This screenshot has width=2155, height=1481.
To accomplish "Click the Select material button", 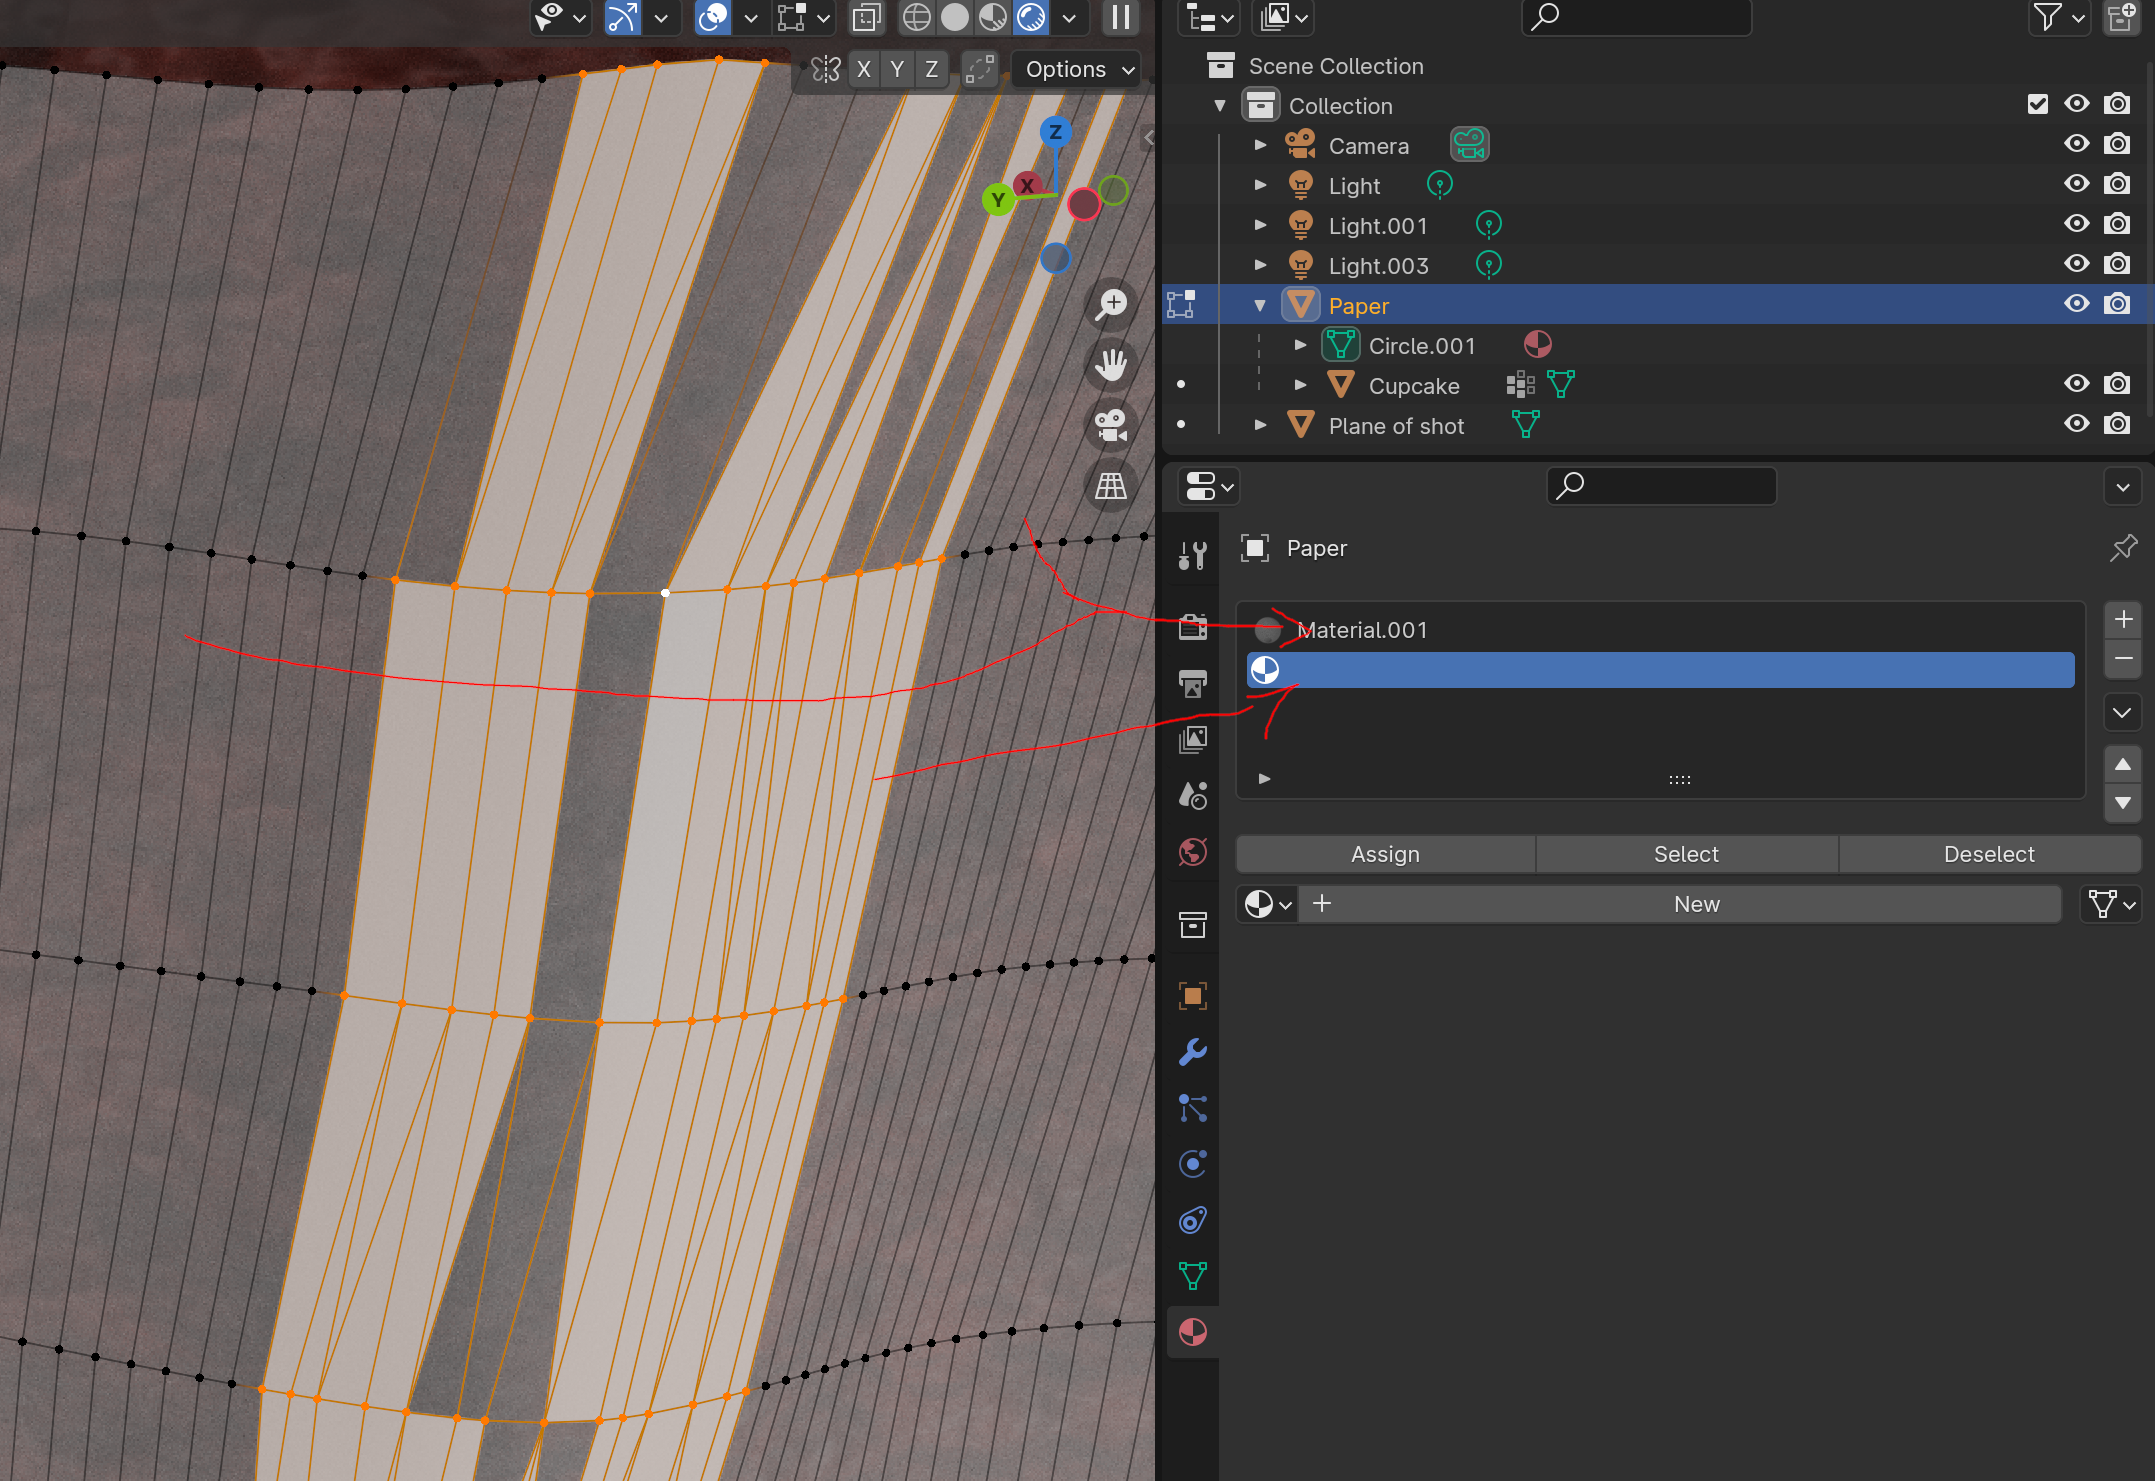I will click(x=1687, y=854).
